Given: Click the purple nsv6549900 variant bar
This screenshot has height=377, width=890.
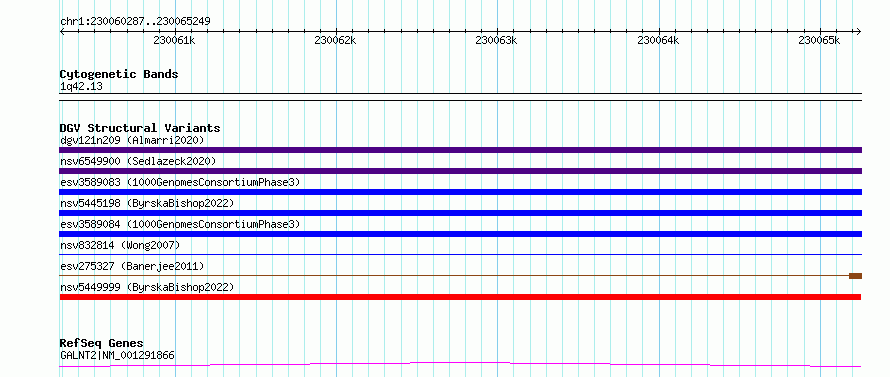Looking at the screenshot, I should point(461,171).
